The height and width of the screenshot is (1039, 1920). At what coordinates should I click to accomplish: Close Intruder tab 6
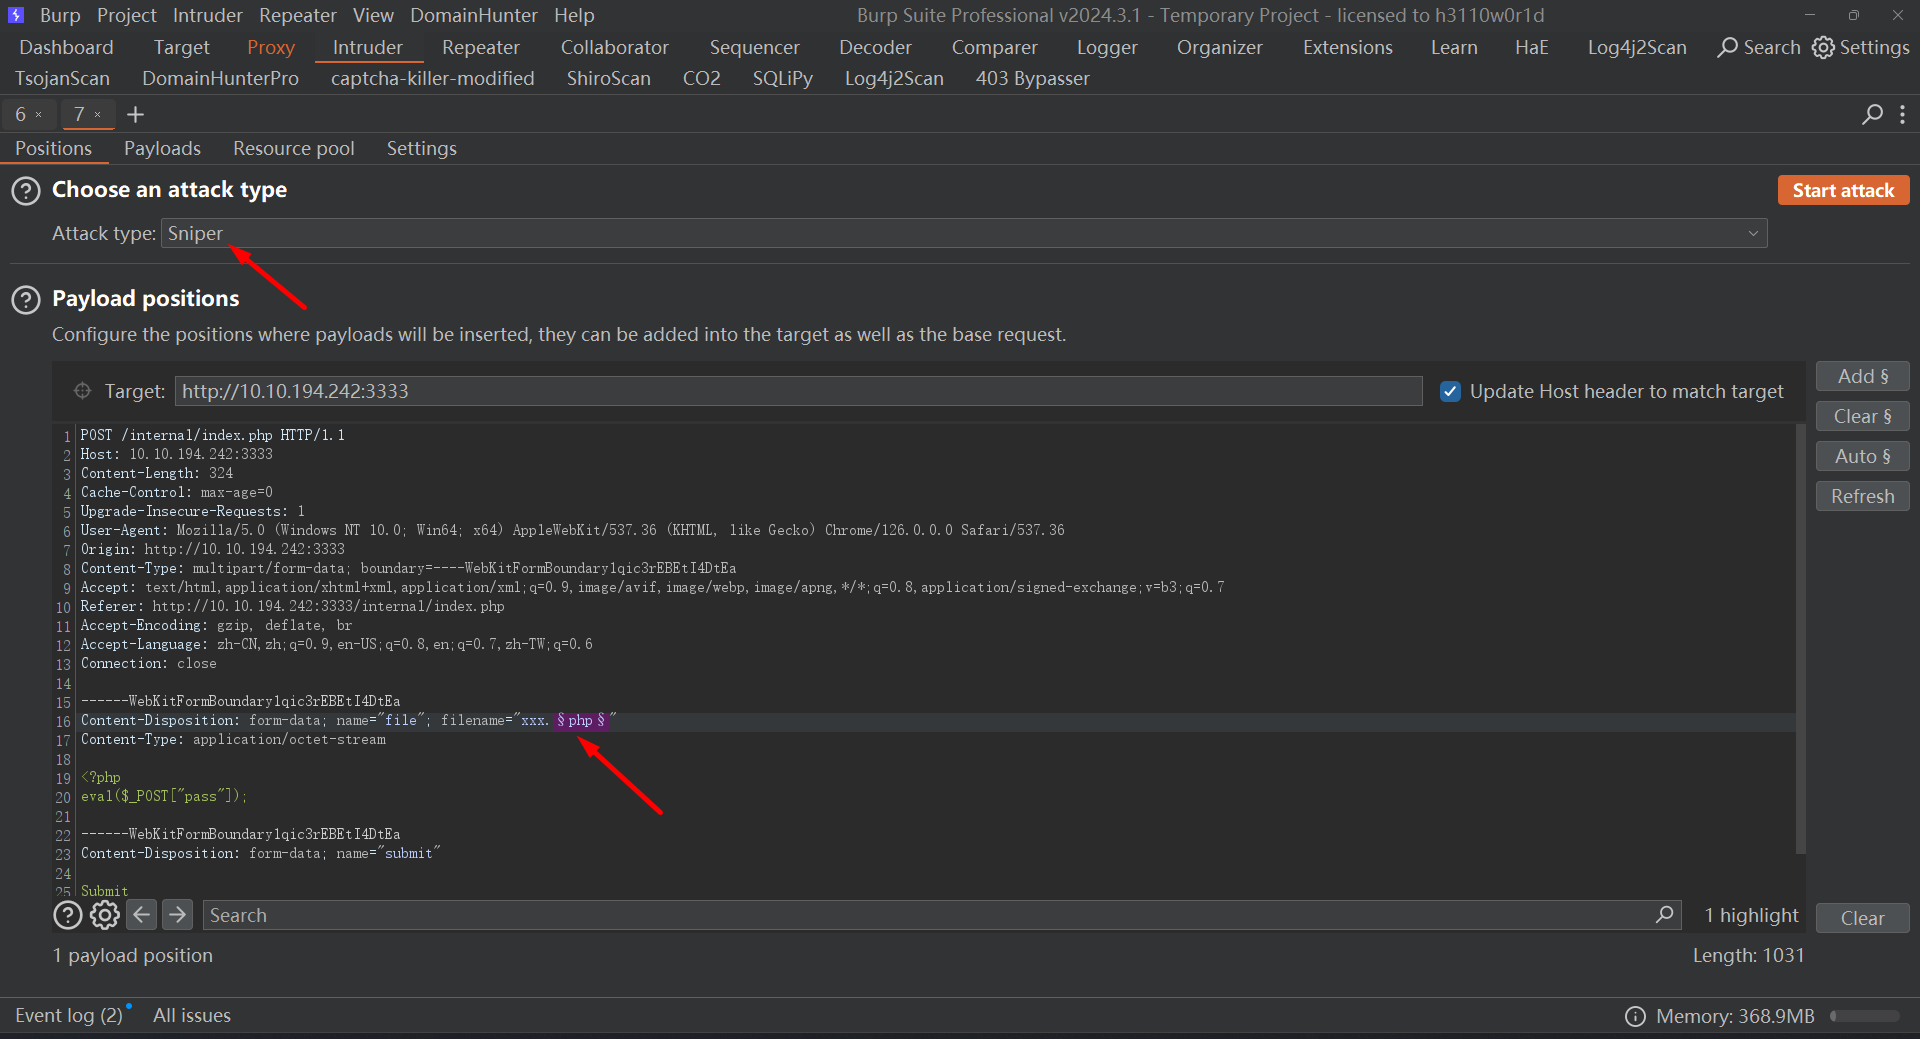point(39,115)
